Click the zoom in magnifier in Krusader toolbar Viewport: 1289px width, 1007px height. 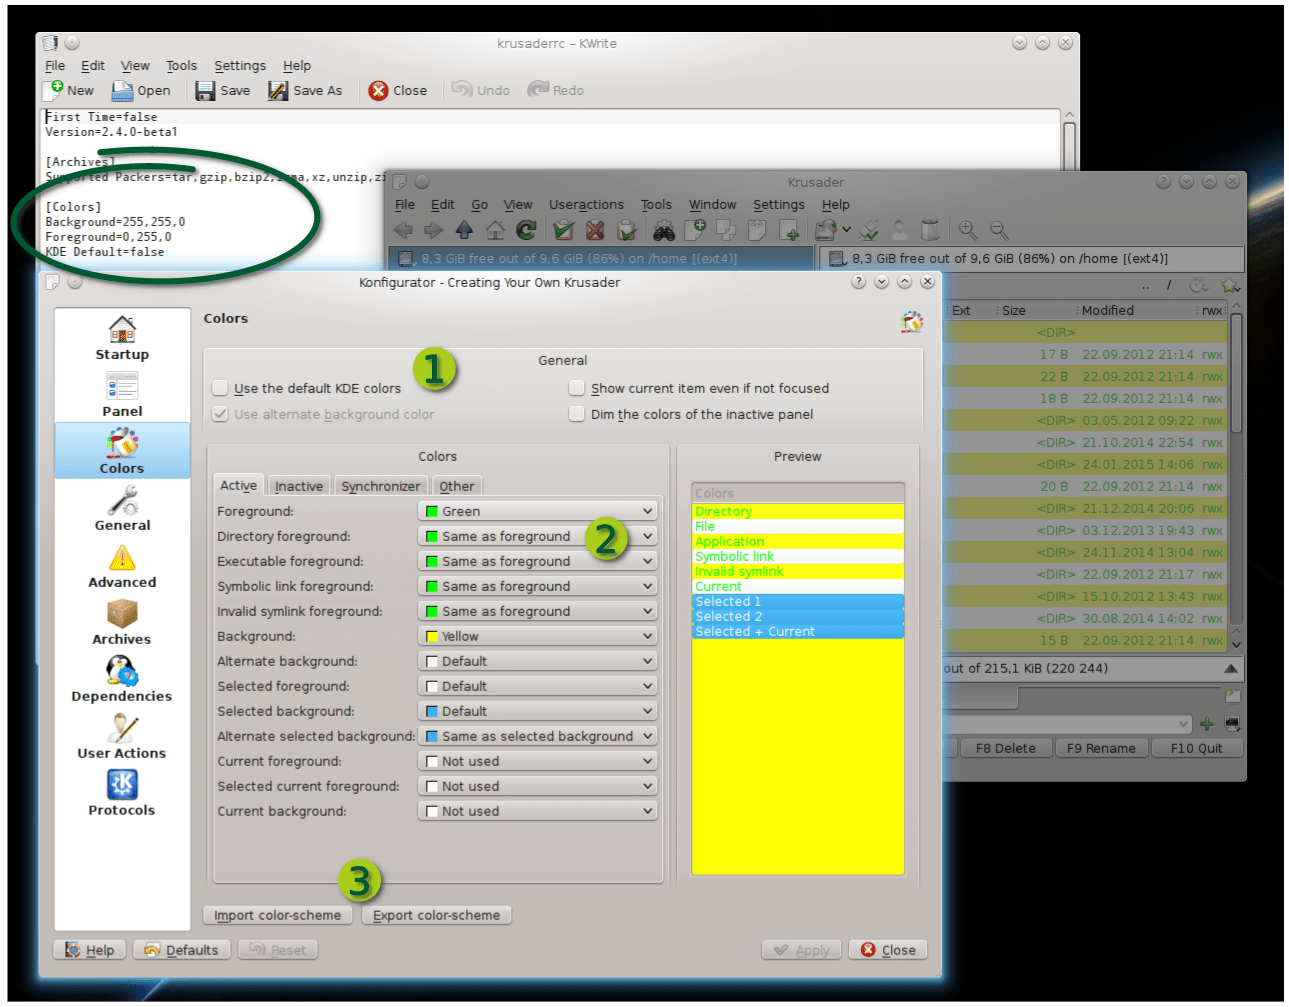tap(967, 230)
